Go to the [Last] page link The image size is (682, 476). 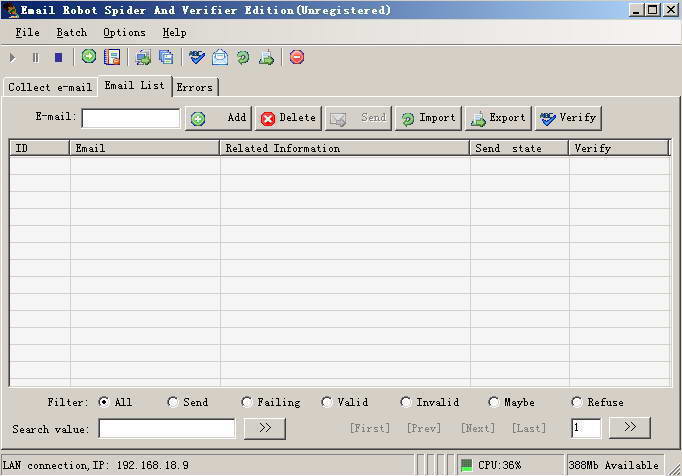tap(529, 429)
